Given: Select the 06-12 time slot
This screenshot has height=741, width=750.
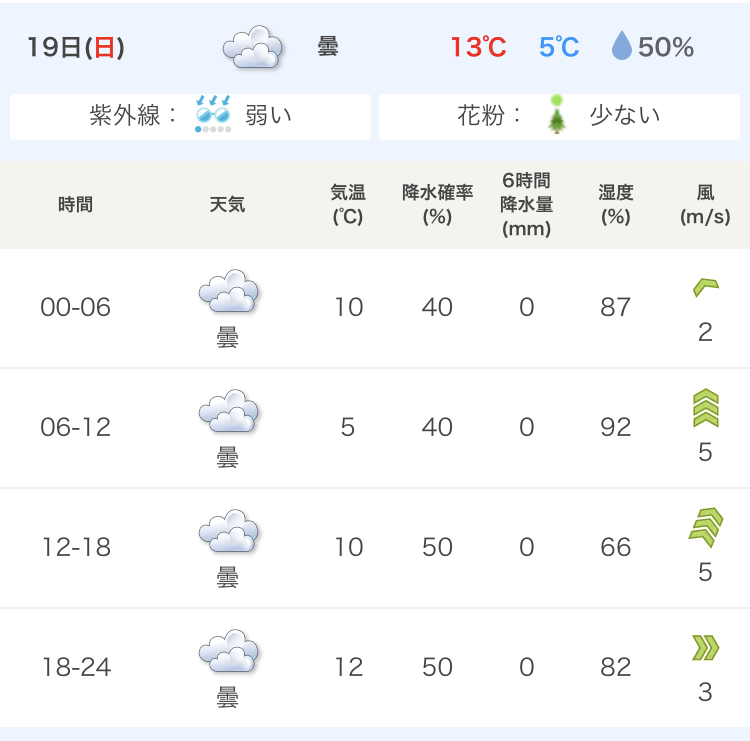Looking at the screenshot, I should (x=76, y=427).
